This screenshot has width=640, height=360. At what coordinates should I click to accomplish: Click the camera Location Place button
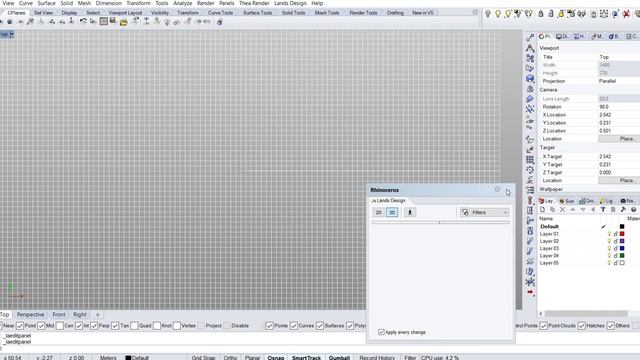pyautogui.click(x=619, y=139)
